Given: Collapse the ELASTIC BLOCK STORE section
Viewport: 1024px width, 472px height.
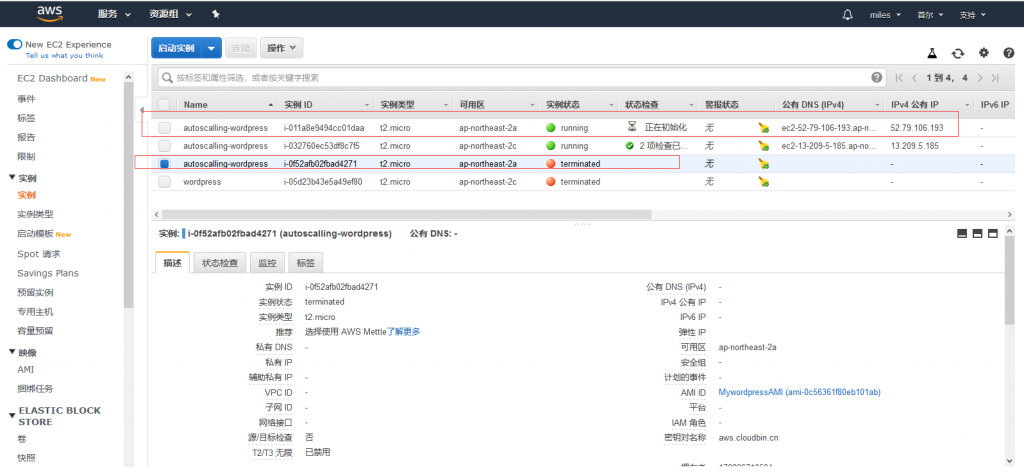Looking at the screenshot, I should pyautogui.click(x=12, y=415).
